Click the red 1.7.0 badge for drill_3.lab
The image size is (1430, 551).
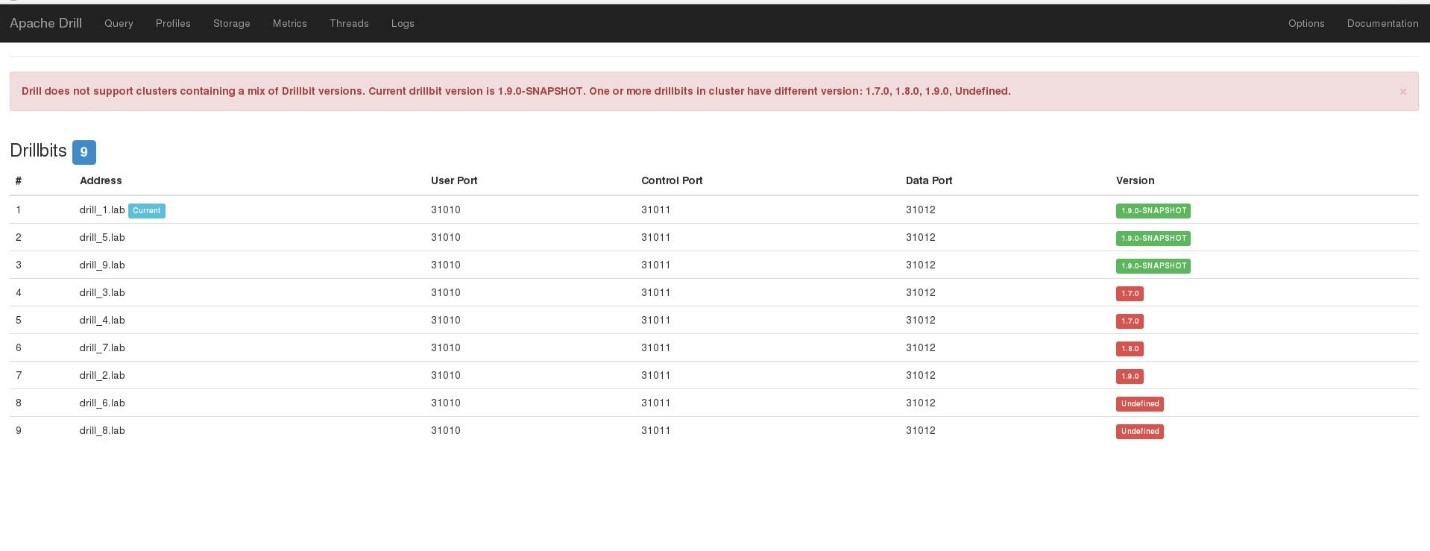pos(1129,293)
